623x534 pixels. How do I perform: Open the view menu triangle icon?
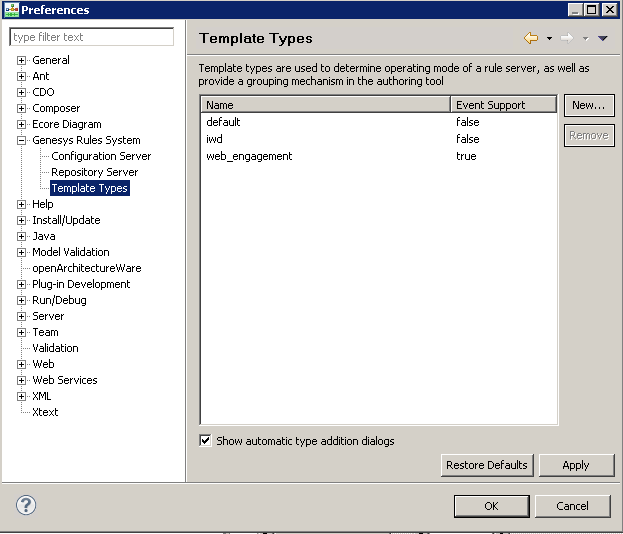(x=603, y=39)
